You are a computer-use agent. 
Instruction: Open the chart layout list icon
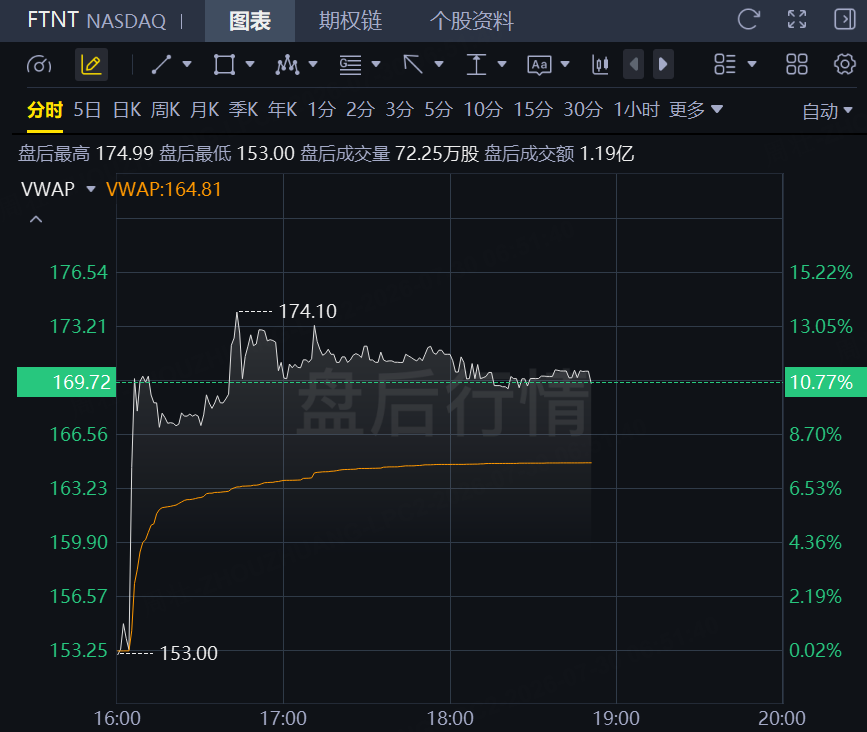pyautogui.click(x=725, y=65)
